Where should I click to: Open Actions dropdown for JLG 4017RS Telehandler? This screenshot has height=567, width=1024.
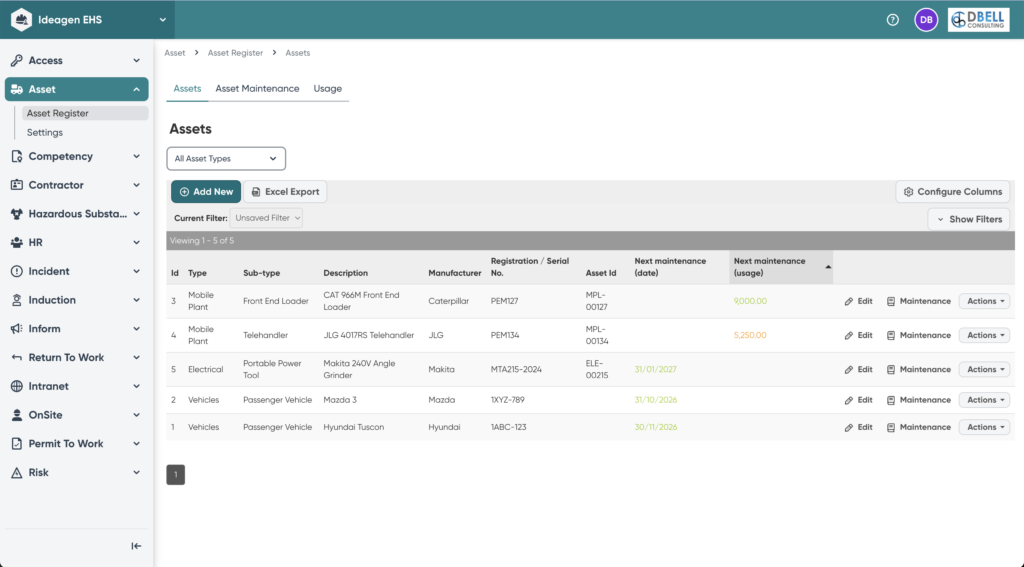(984, 335)
